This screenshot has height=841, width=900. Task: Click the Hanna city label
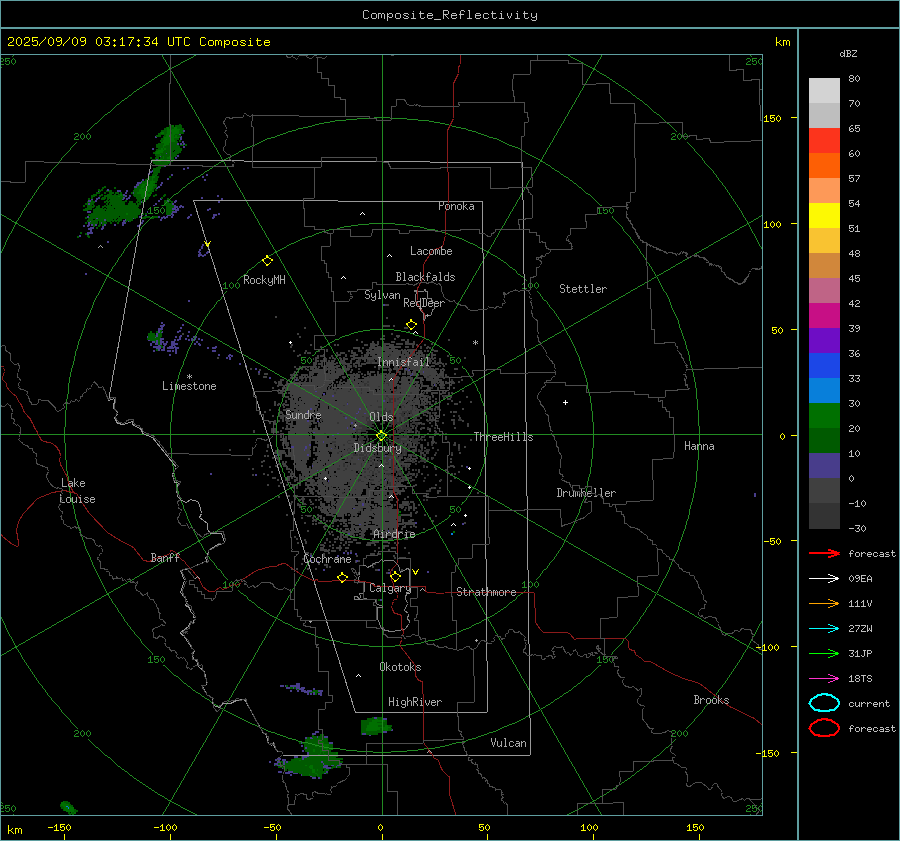point(699,446)
